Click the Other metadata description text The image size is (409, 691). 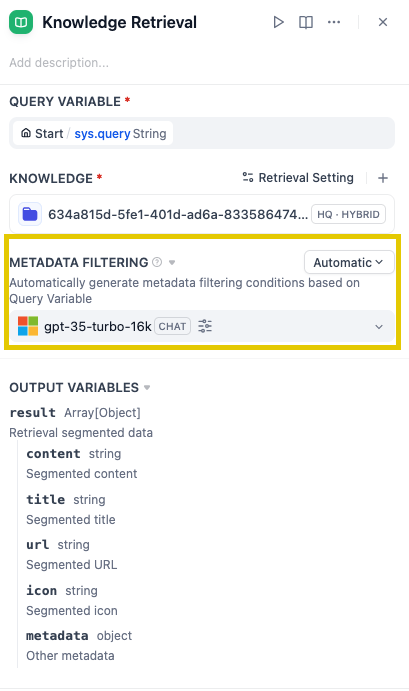pos(70,655)
